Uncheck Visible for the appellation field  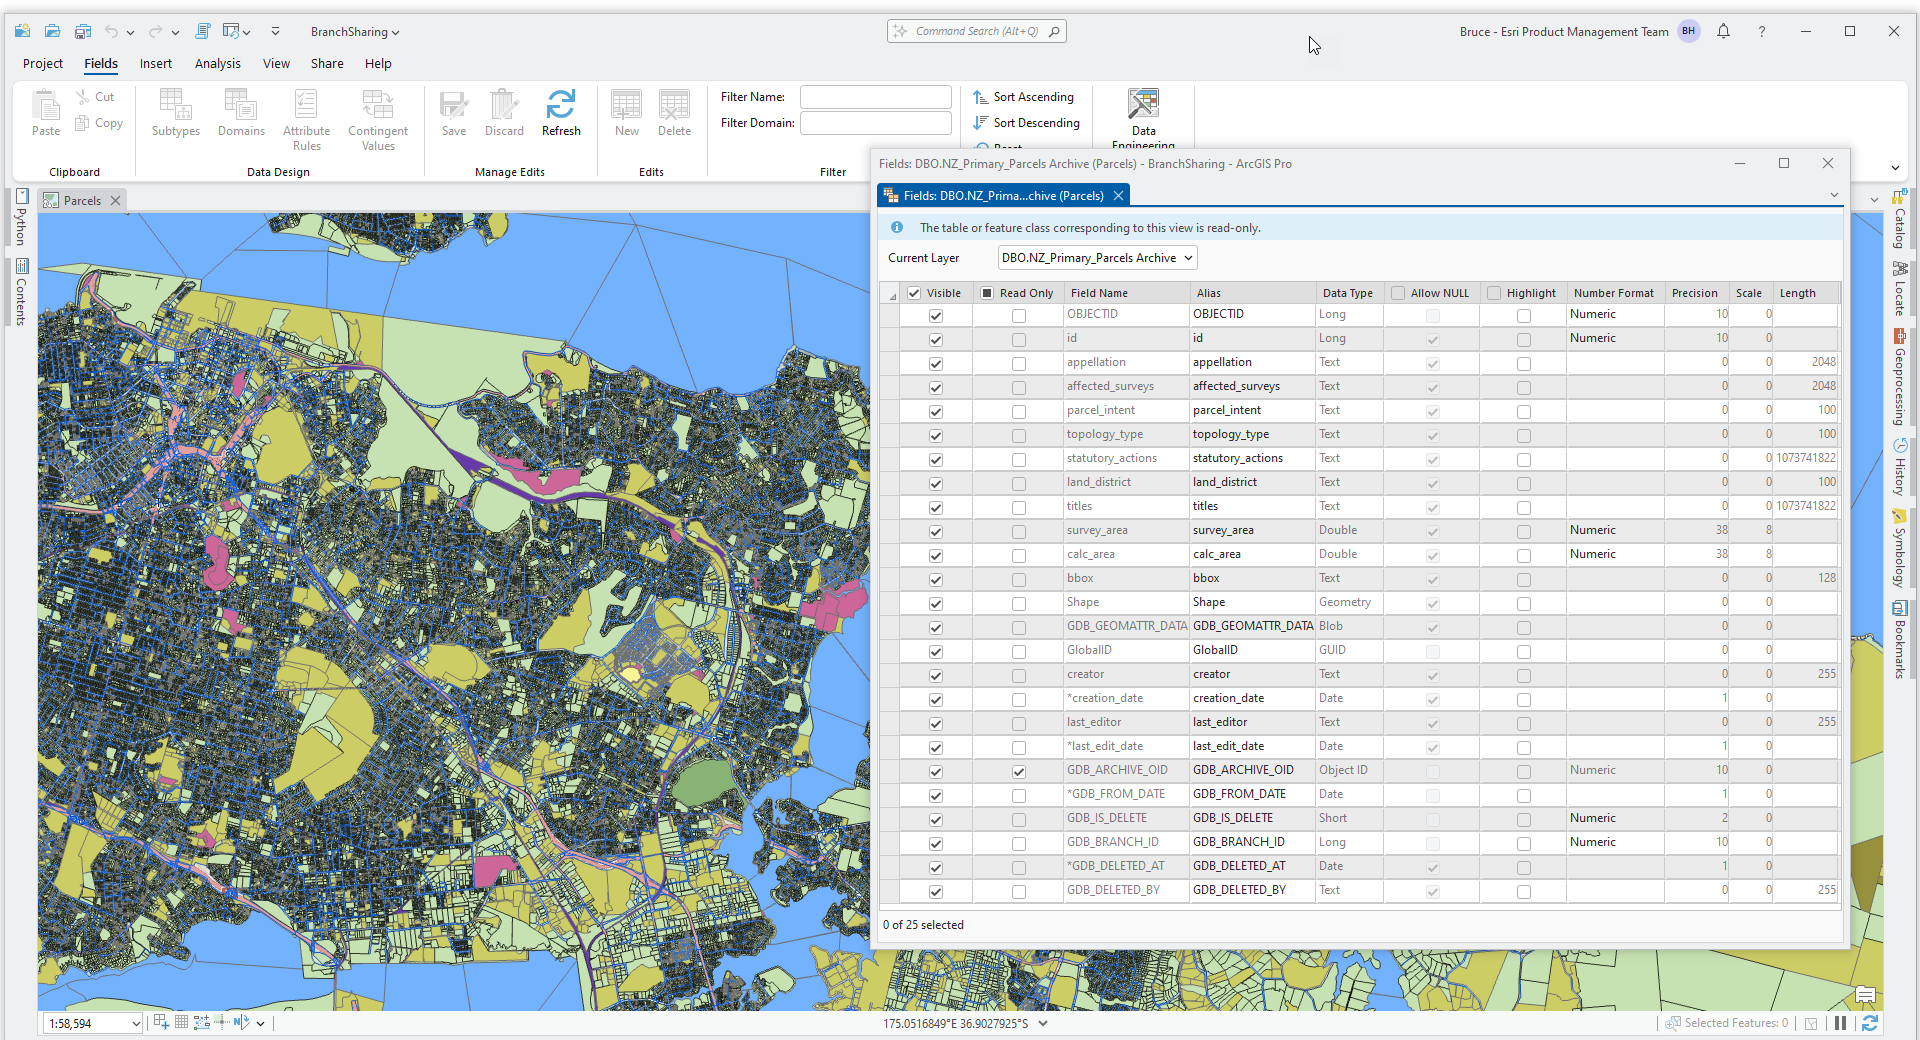point(935,363)
